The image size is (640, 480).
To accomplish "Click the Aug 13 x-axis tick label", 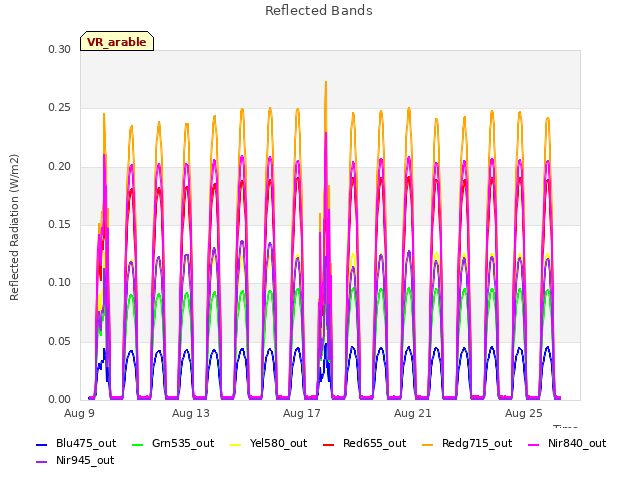I will click(191, 413).
